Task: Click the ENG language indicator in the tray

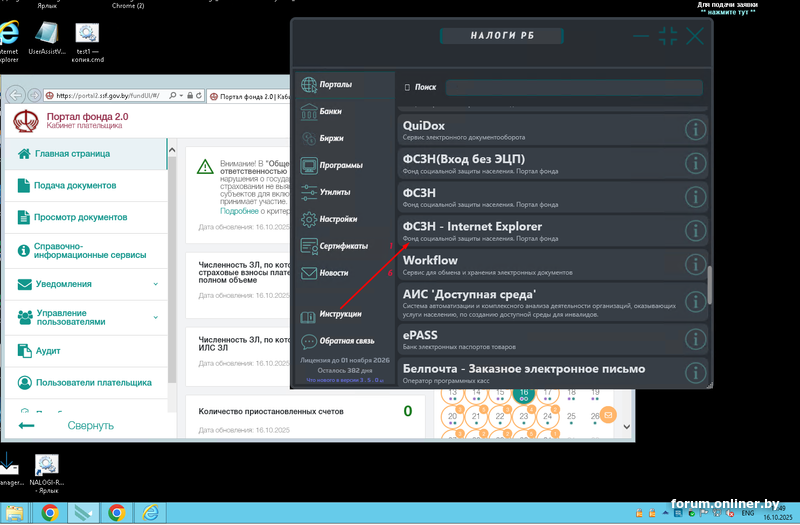Action: [748, 513]
